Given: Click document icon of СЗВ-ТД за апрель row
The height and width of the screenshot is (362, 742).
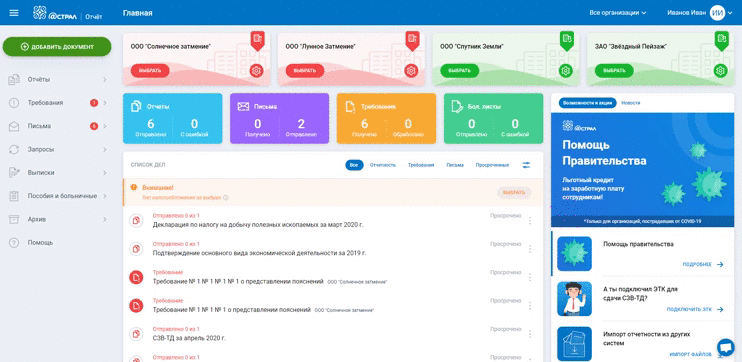Looking at the screenshot, I should (136, 334).
